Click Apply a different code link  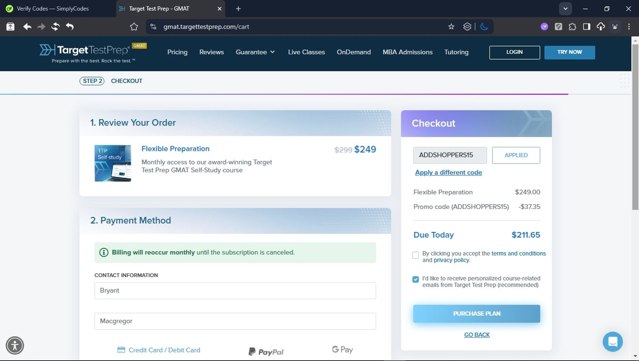pos(448,172)
